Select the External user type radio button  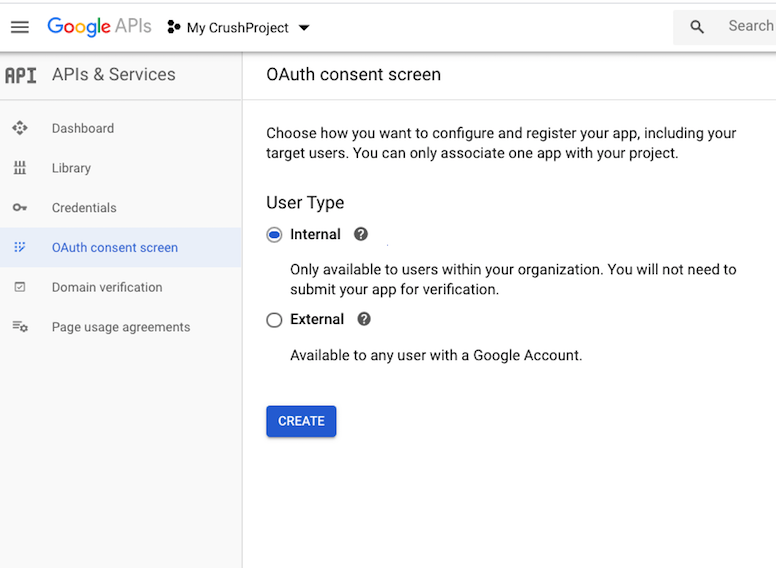[274, 320]
